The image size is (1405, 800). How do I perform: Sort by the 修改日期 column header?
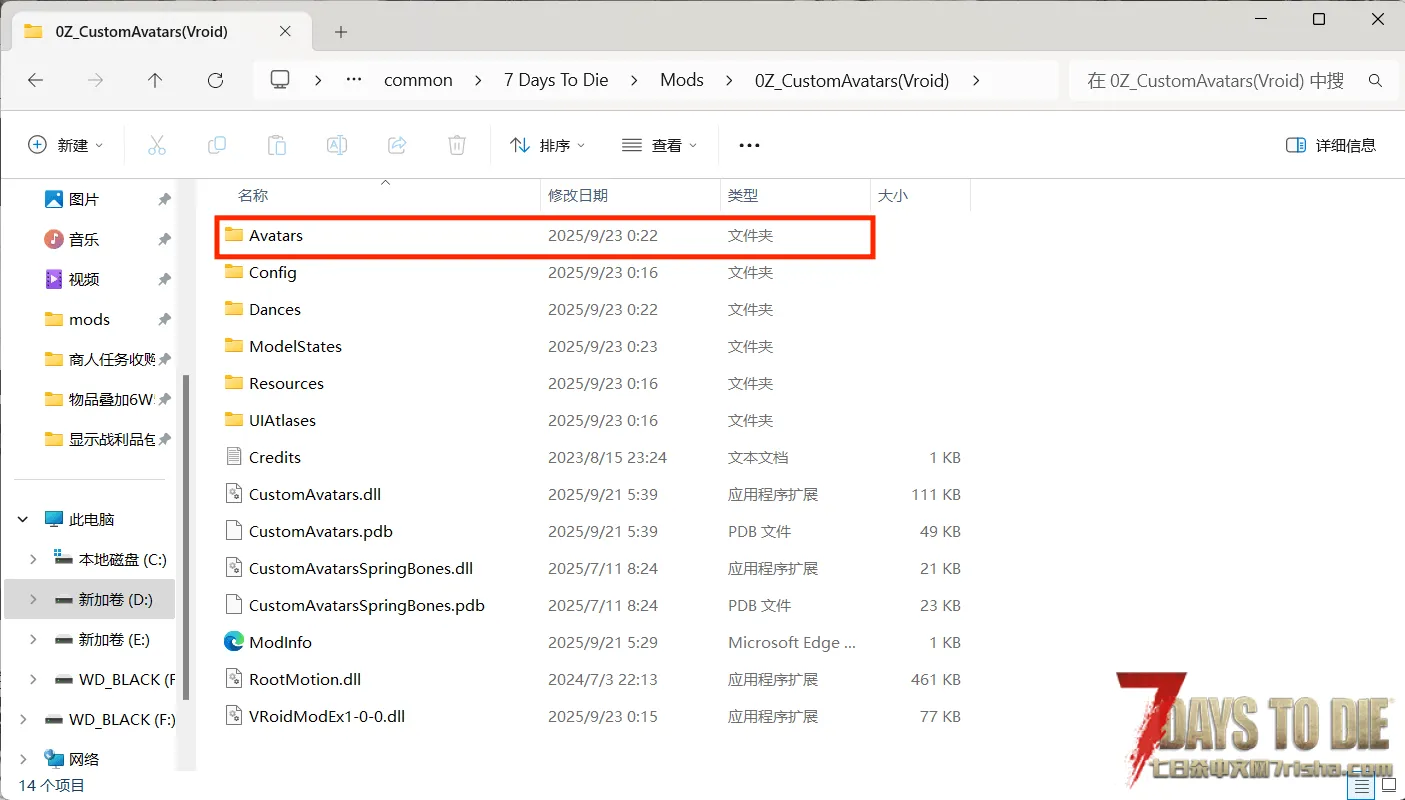point(578,195)
